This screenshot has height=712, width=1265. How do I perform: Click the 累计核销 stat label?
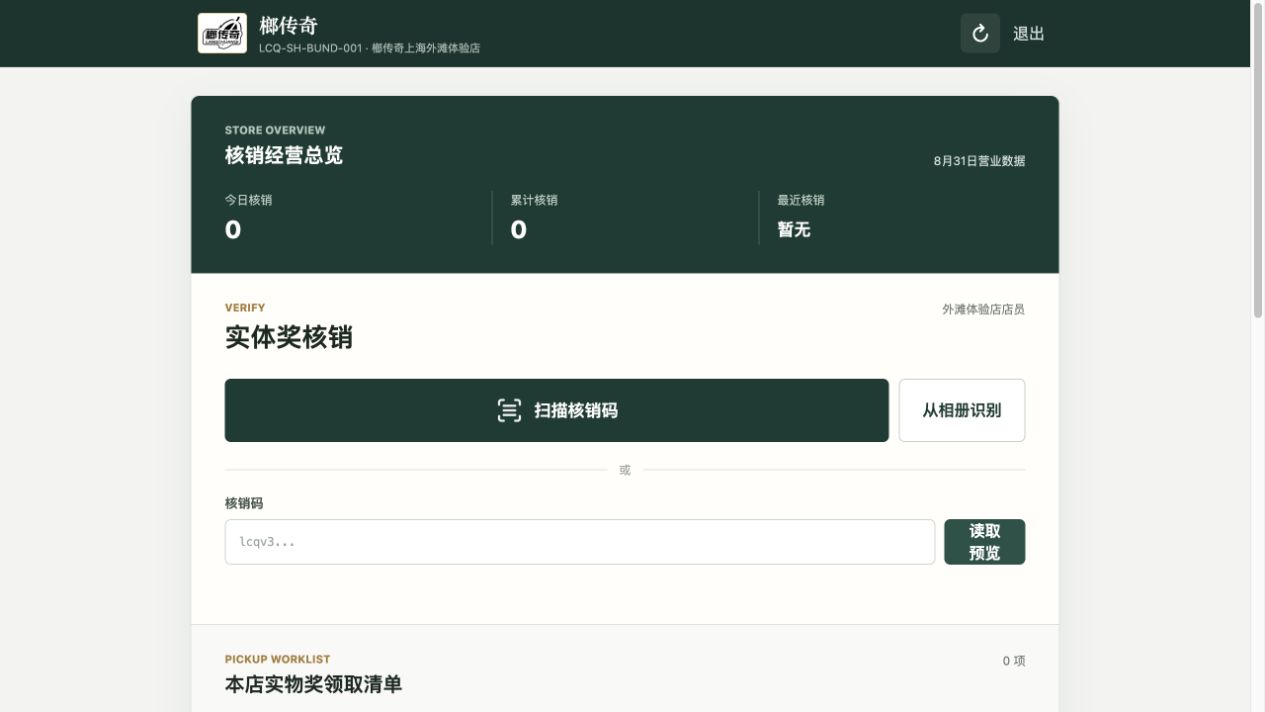pos(534,200)
